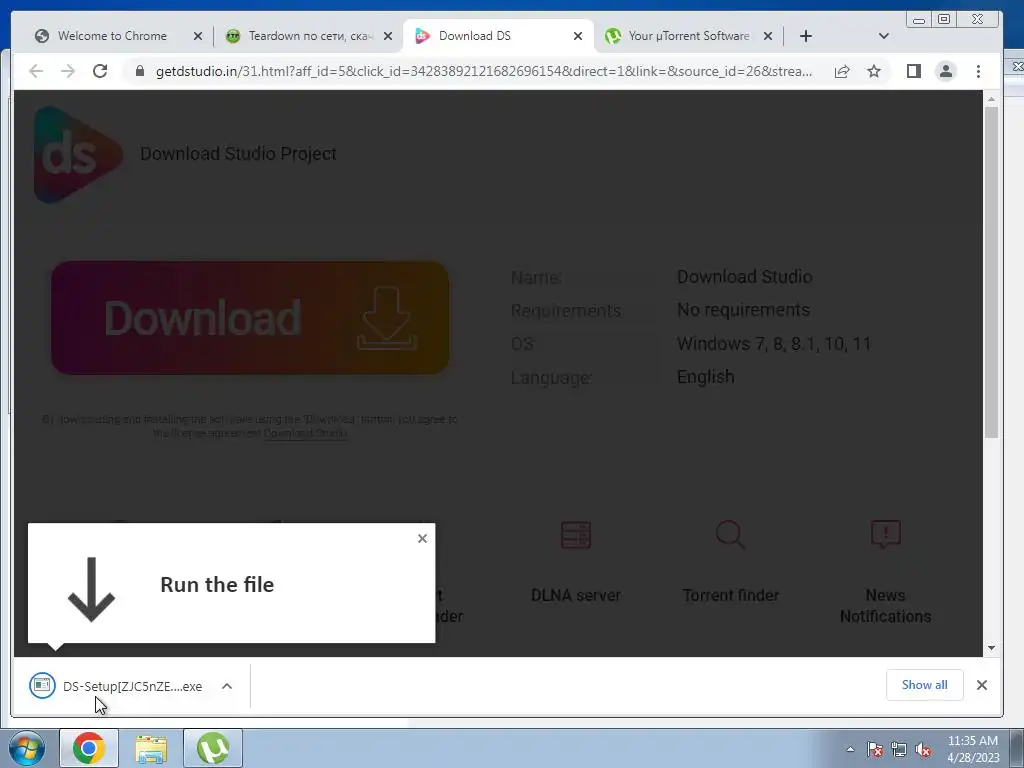Open the tab search dropdown chevron

(x=884, y=36)
